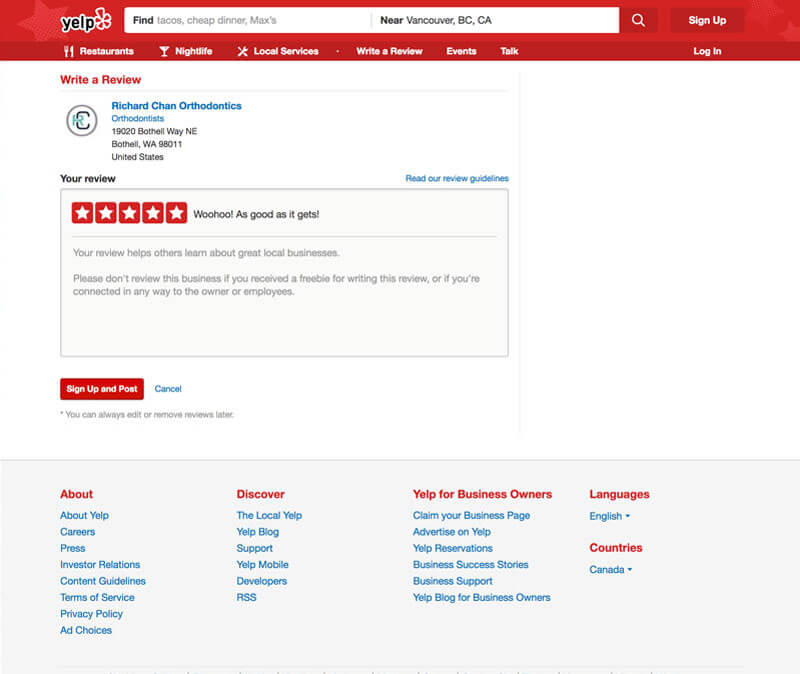The image size is (800, 674).
Task: Click the Nightlife cocktail glass icon
Action: click(164, 51)
